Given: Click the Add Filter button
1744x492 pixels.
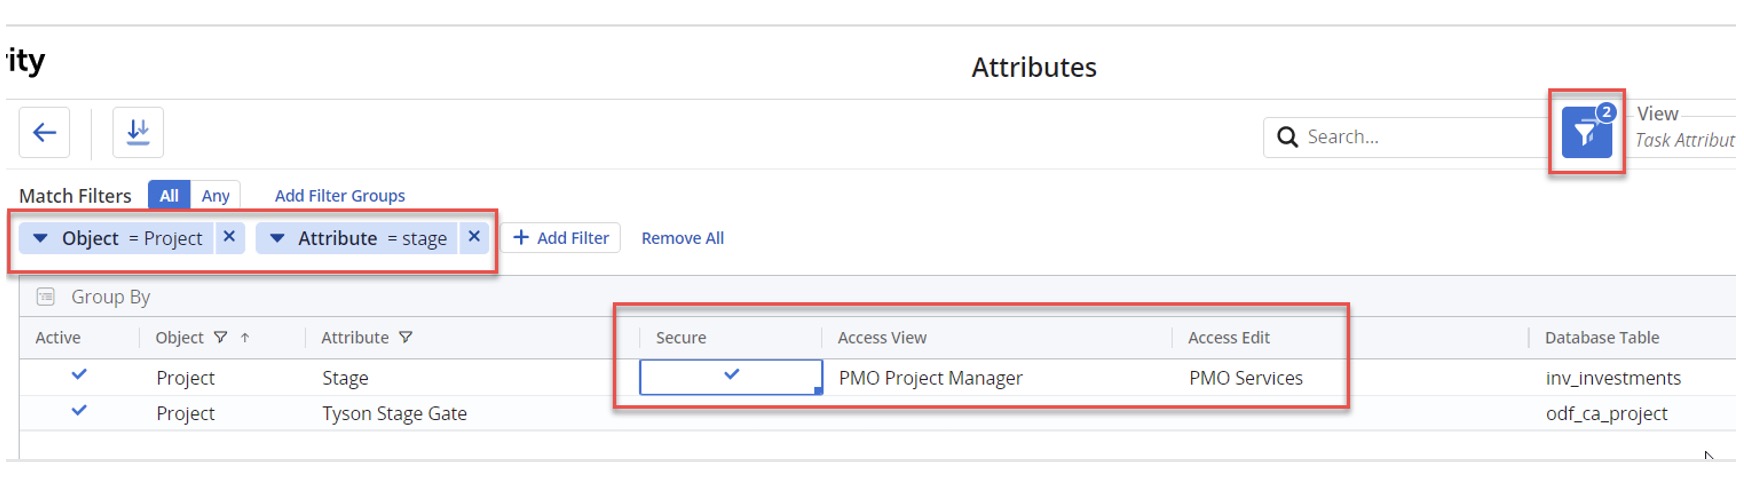Looking at the screenshot, I should (x=561, y=238).
